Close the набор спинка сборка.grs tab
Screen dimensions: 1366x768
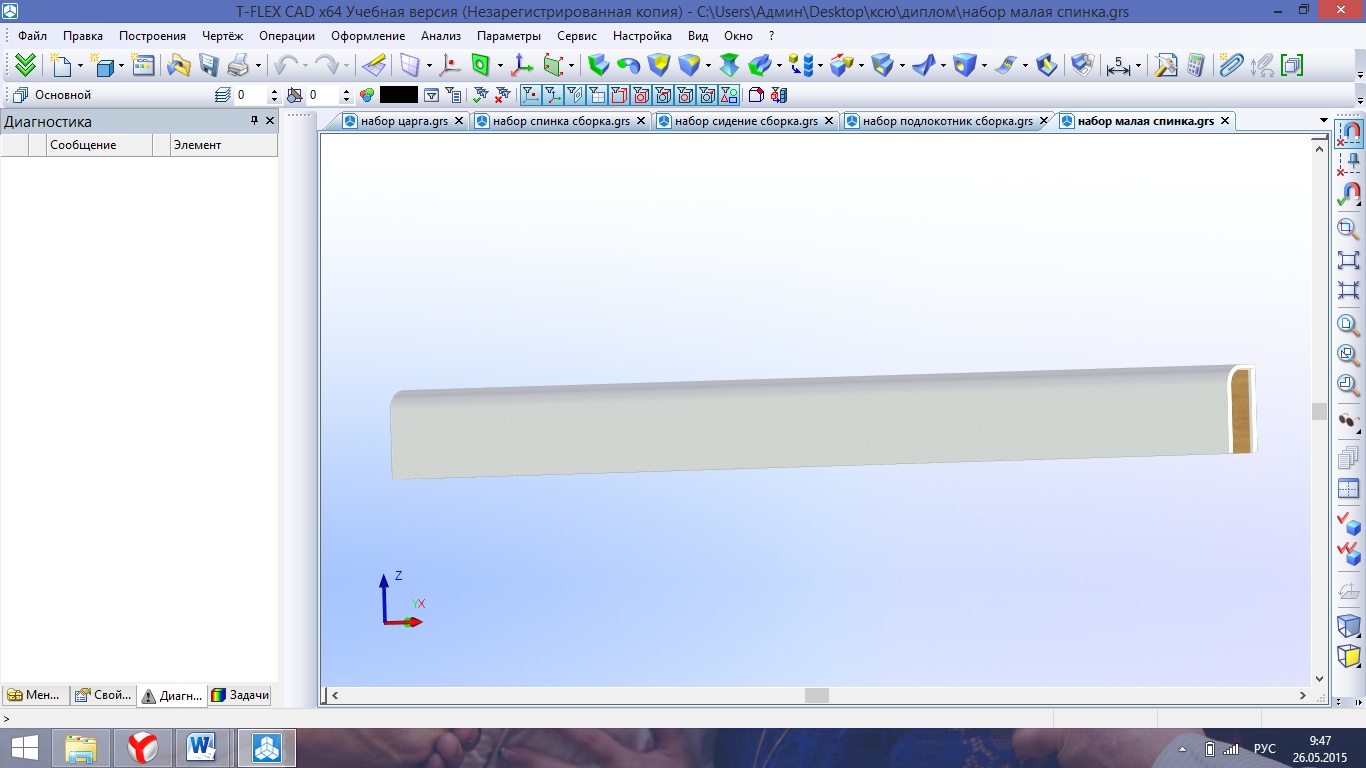point(641,121)
